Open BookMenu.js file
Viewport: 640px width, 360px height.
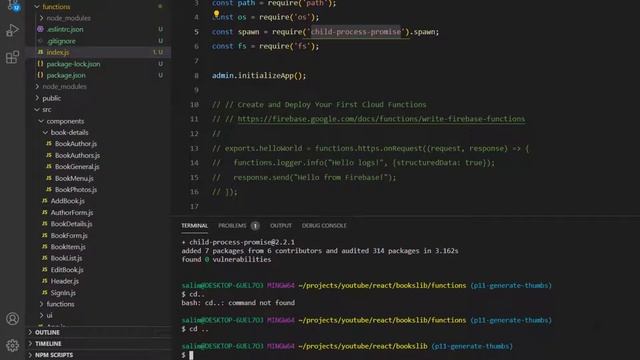74,178
